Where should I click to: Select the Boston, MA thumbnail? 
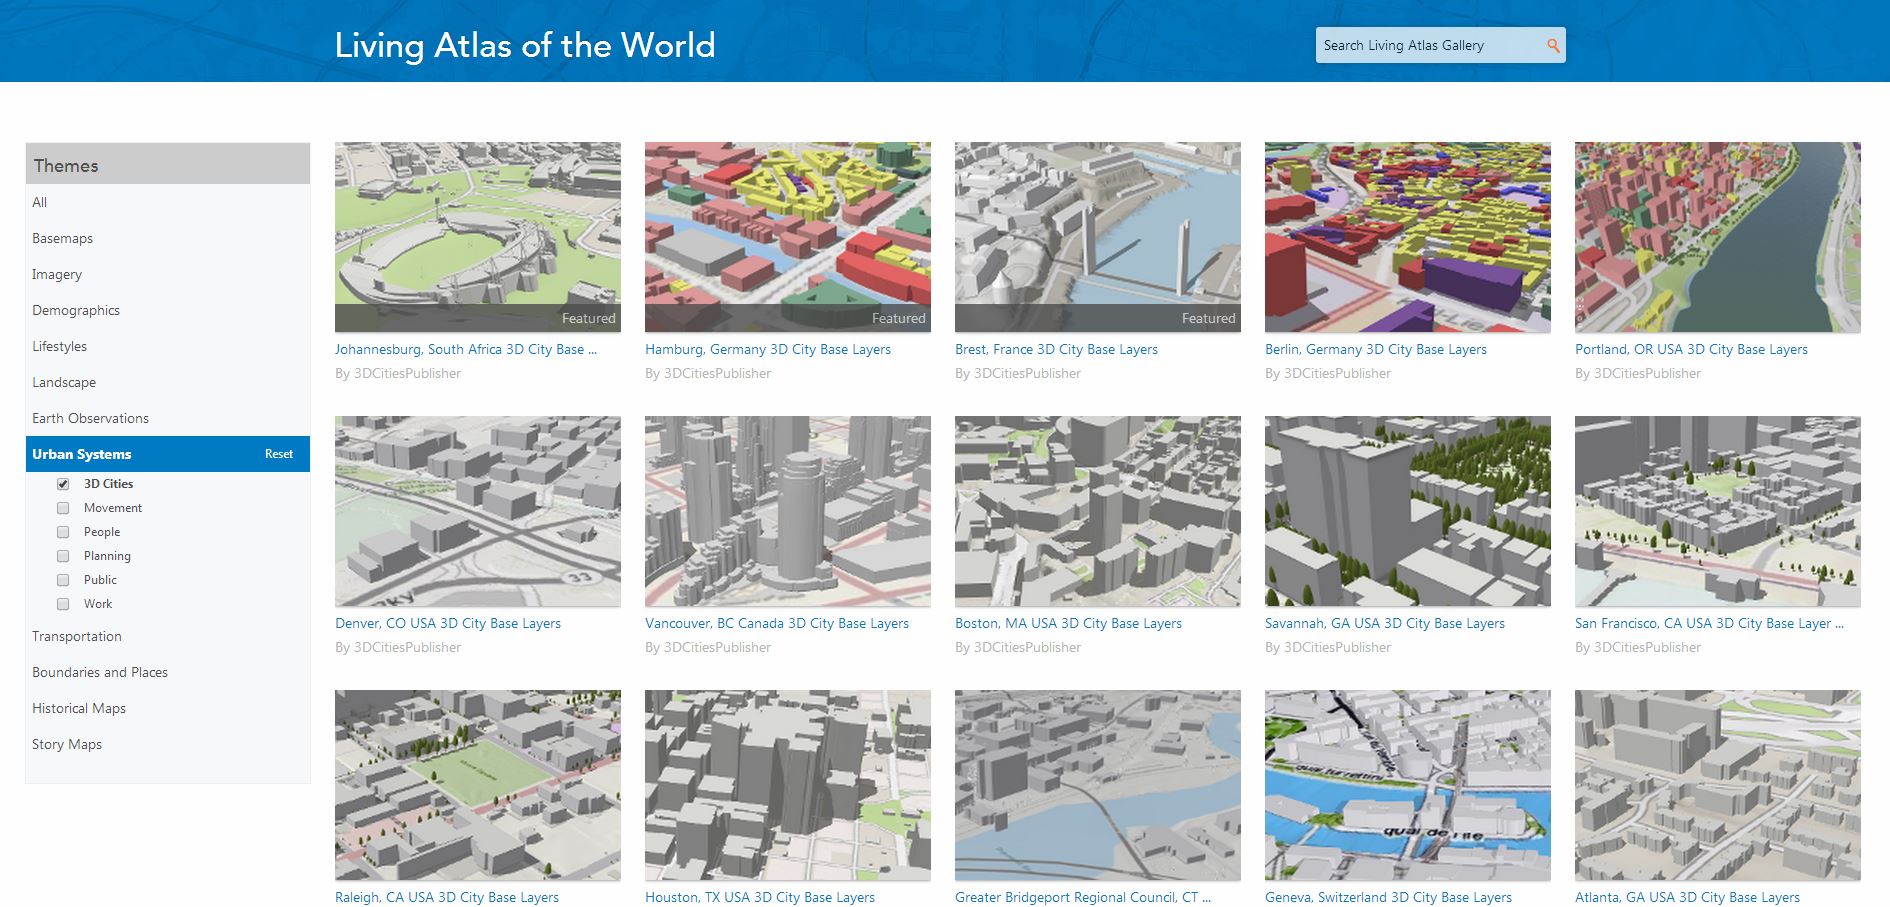pyautogui.click(x=1098, y=511)
